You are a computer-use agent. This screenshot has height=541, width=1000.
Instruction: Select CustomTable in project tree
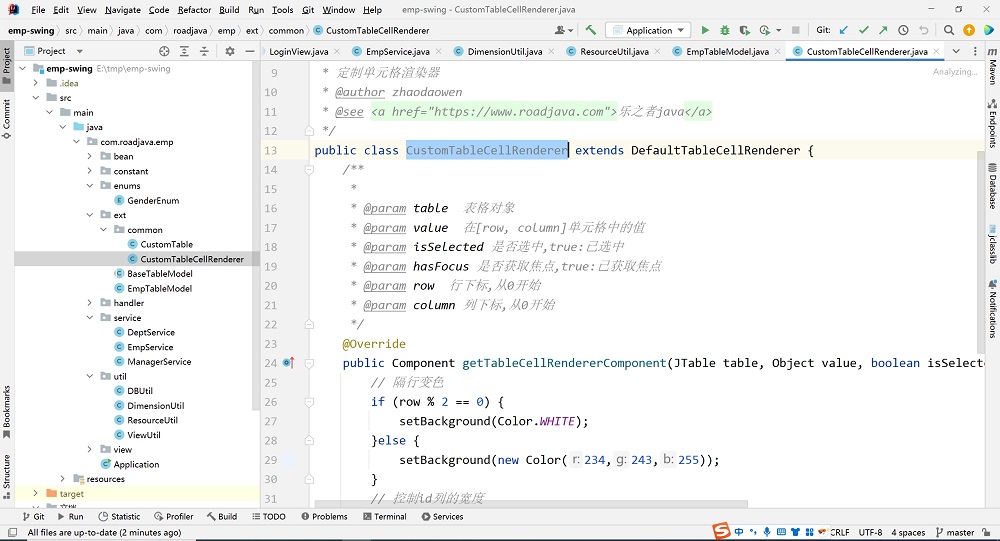[166, 244]
